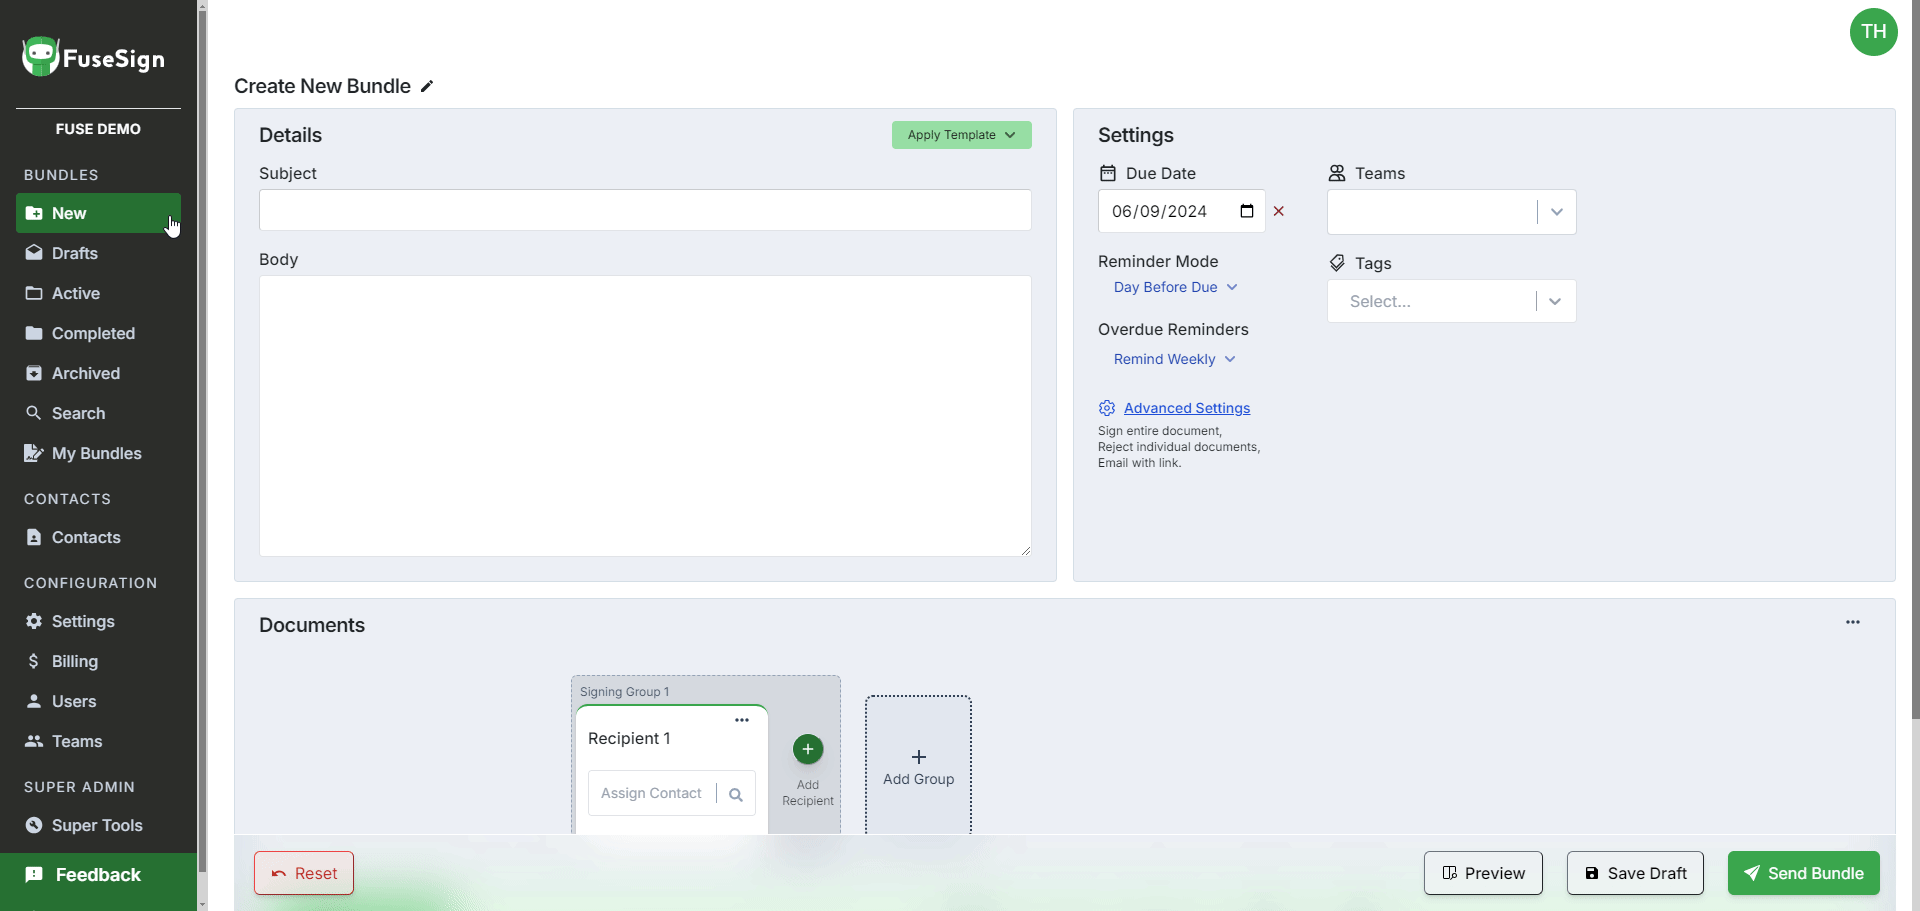The width and height of the screenshot is (1920, 911).
Task: Click the pencil icon beside Create New Bundle
Action: click(427, 87)
